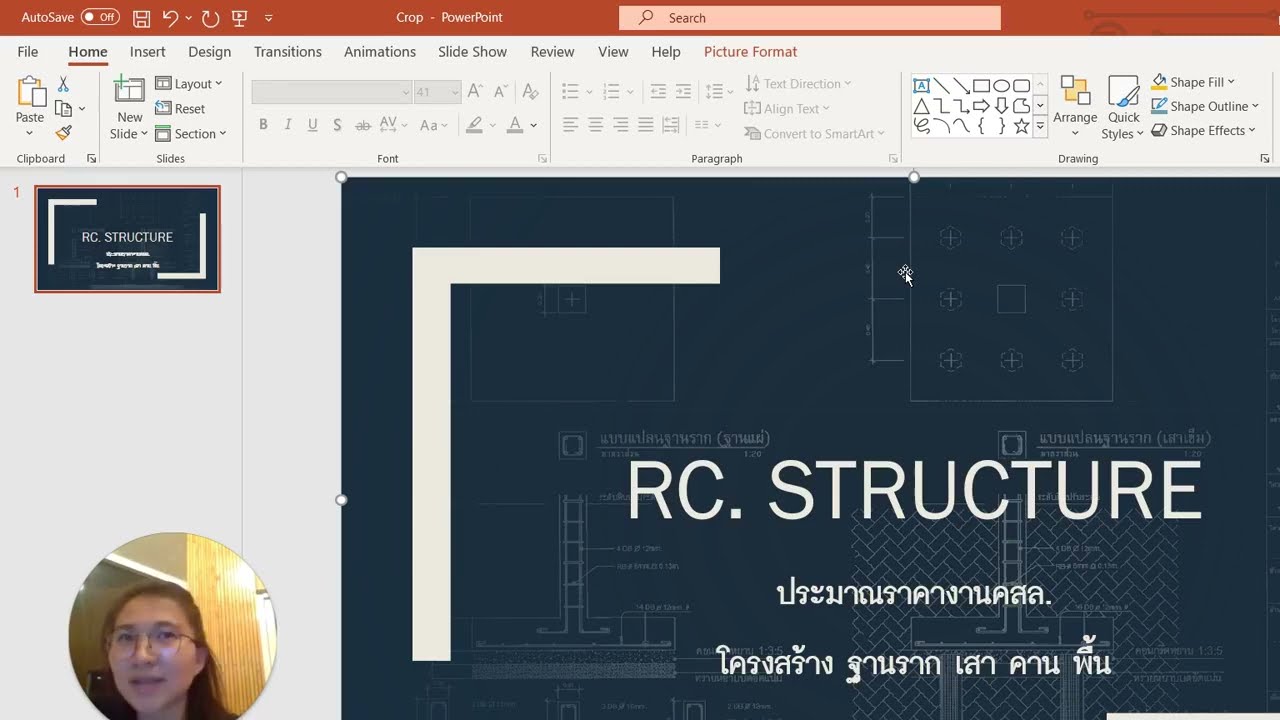Open Shape Outline options
This screenshot has width=1280, height=720.
[1205, 106]
